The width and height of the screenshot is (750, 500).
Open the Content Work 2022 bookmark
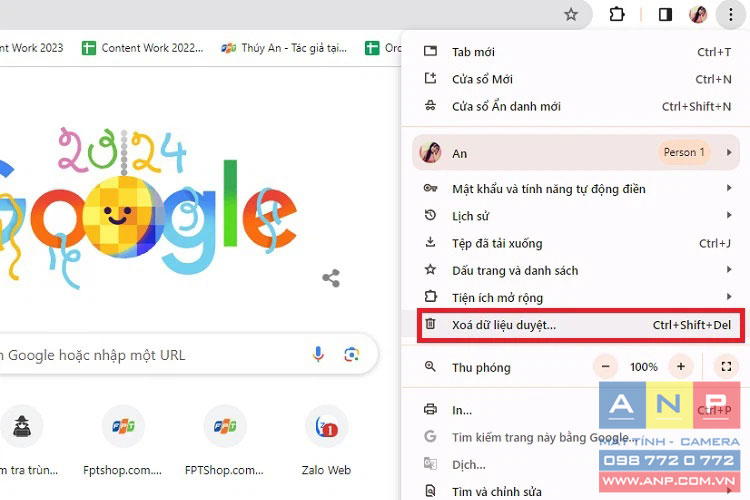click(143, 48)
